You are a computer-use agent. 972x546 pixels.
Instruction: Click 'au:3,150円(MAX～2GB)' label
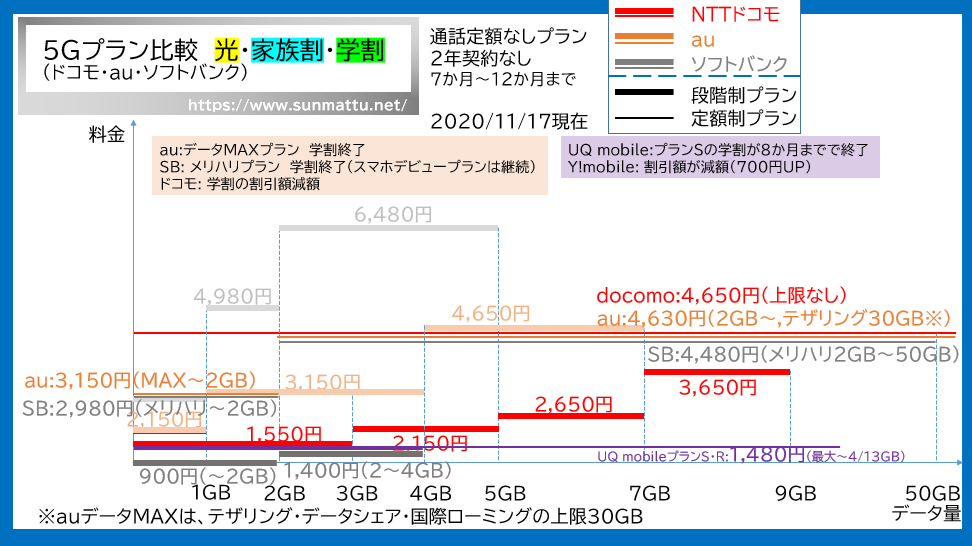pyautogui.click(x=140, y=381)
